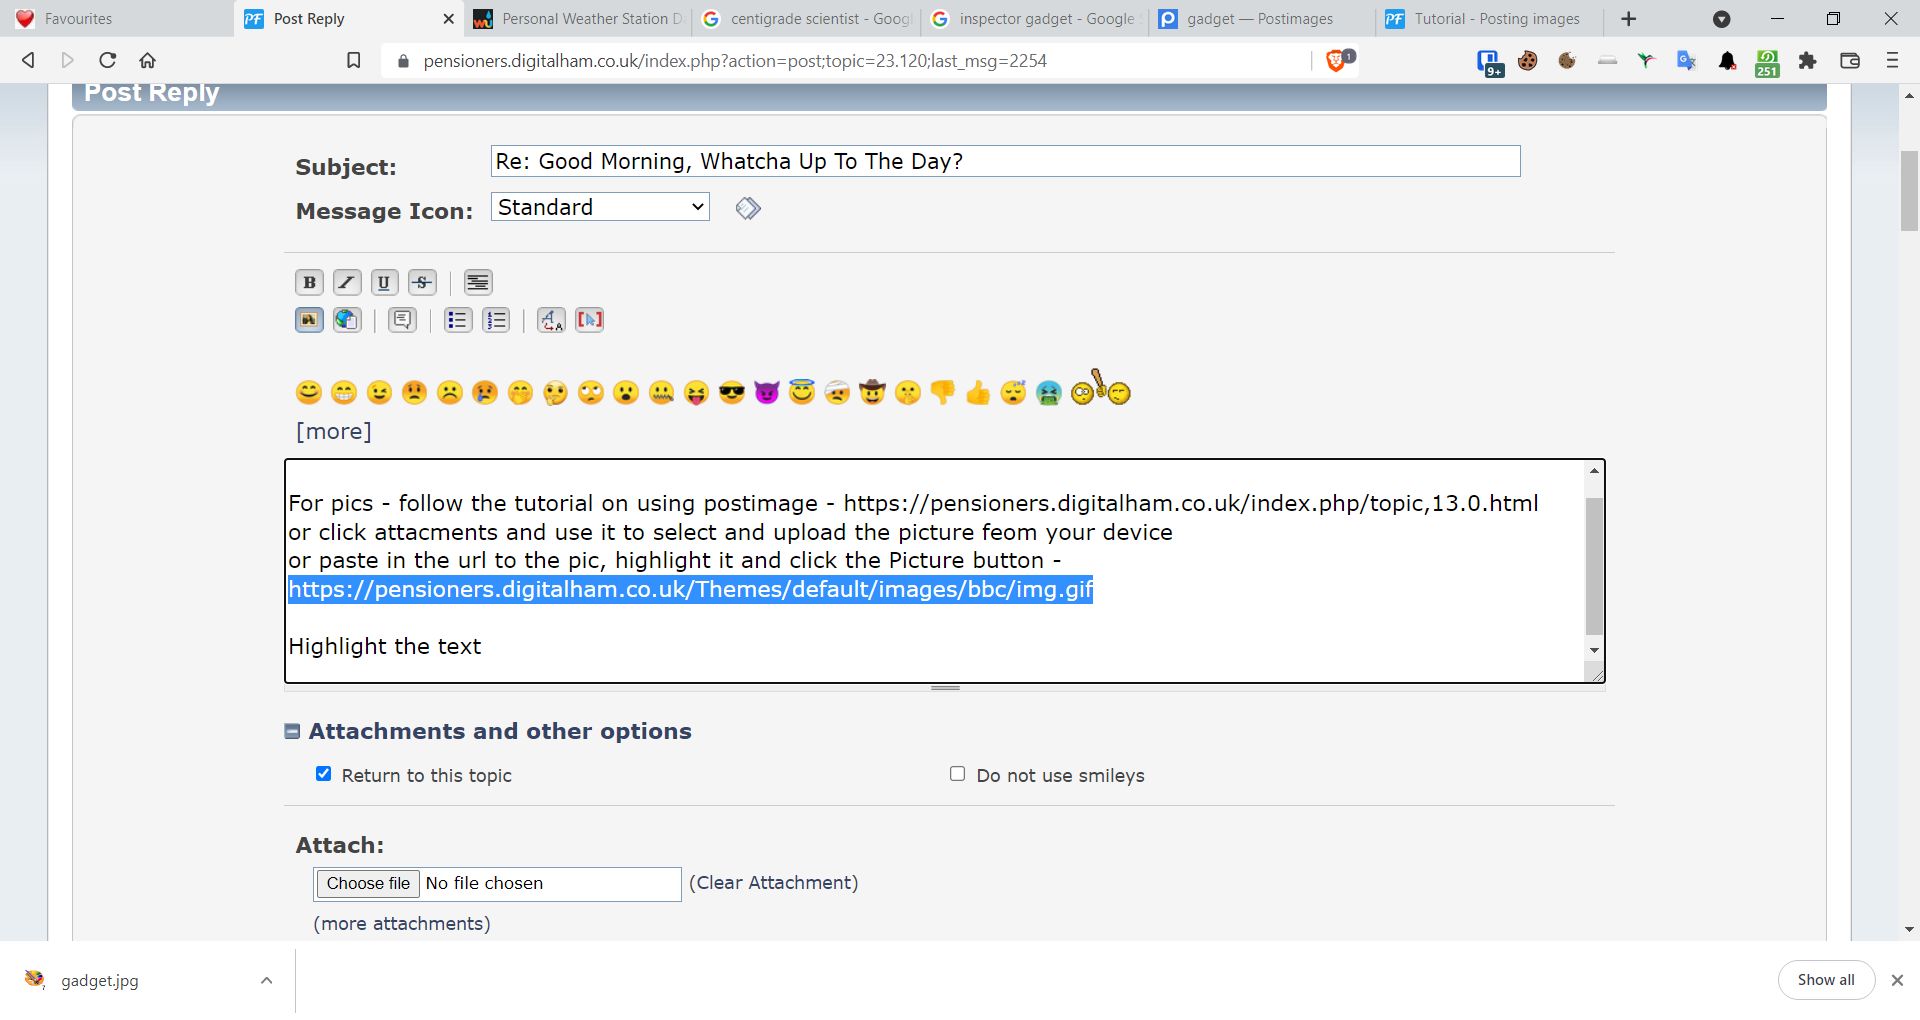
Task: Click the remove formatting button
Action: 551,320
